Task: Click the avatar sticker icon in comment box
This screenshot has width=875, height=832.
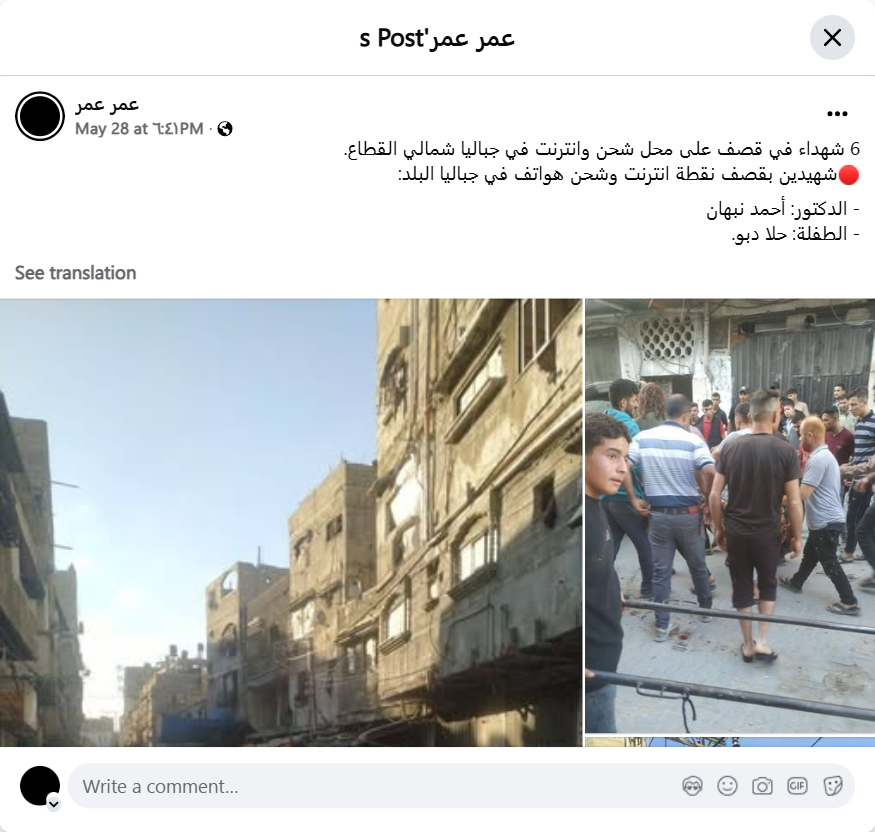Action: 692,786
